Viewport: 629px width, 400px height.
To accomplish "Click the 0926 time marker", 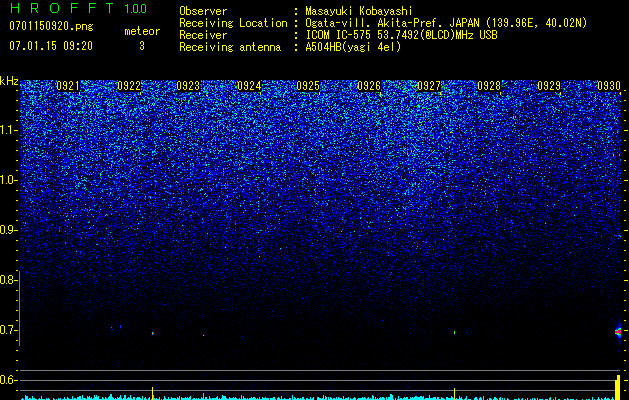I will pos(369,86).
